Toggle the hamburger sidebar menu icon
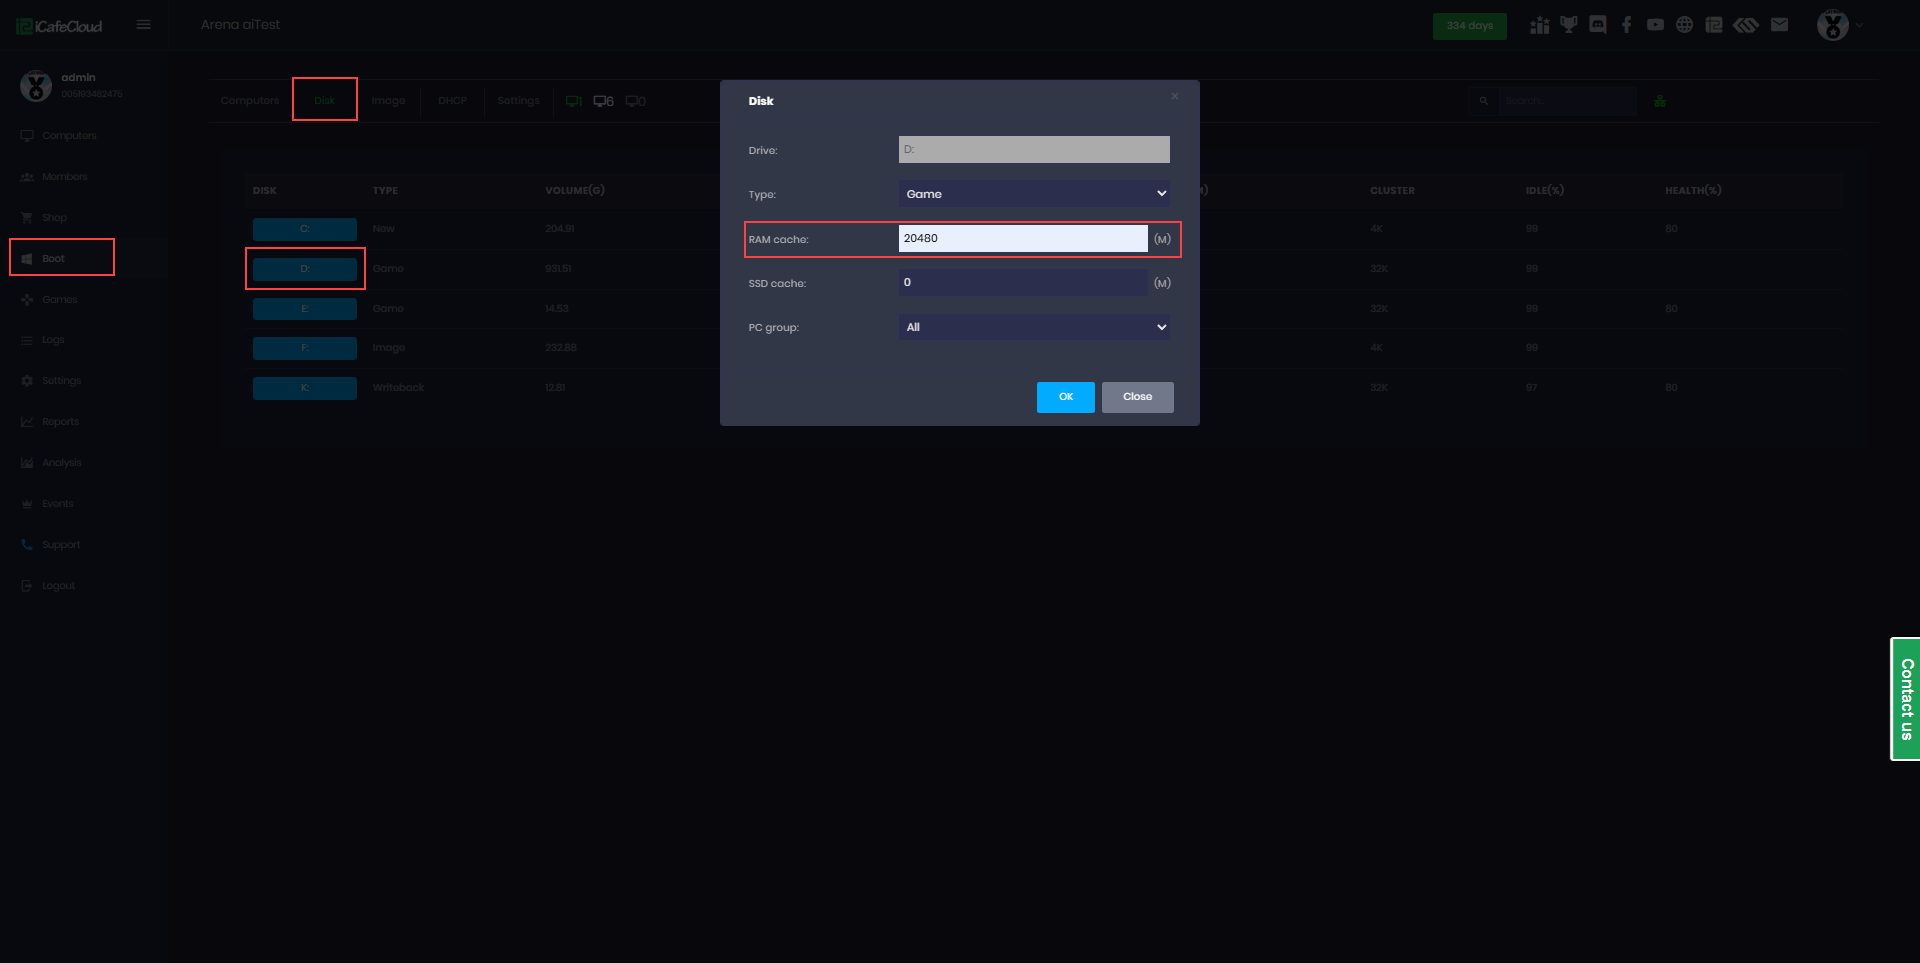1920x963 pixels. [144, 25]
